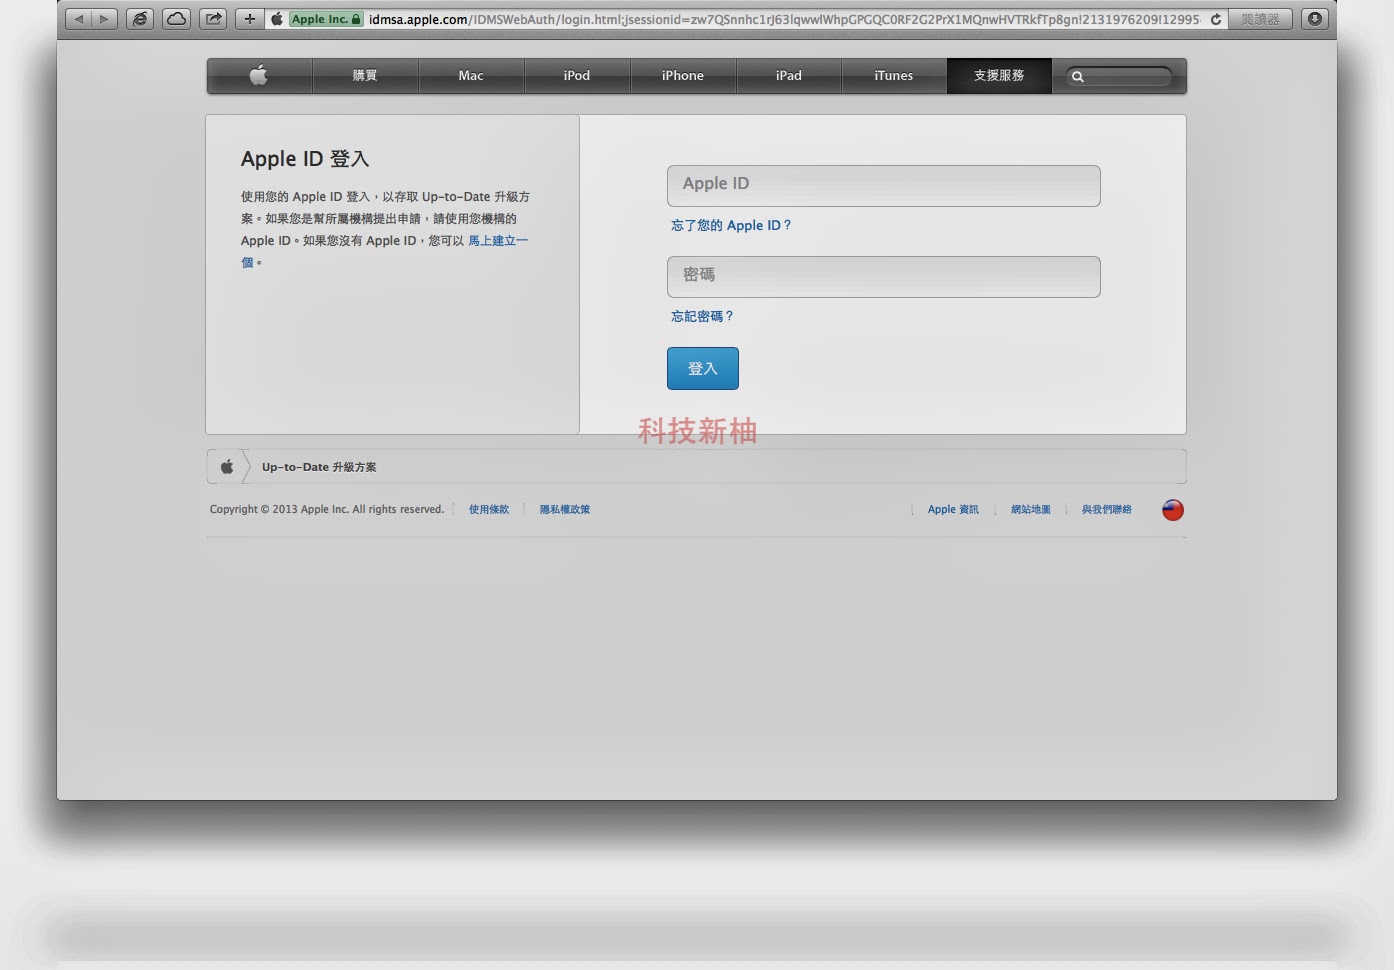The width and height of the screenshot is (1394, 970).
Task: Click the search magnifier in nav bar
Action: [x=1078, y=76]
